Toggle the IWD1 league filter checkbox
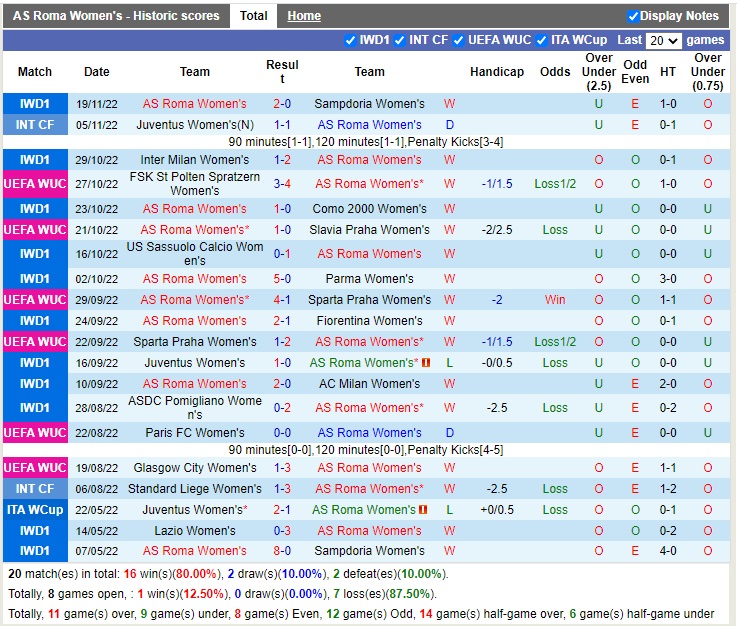737x626 pixels. point(350,40)
